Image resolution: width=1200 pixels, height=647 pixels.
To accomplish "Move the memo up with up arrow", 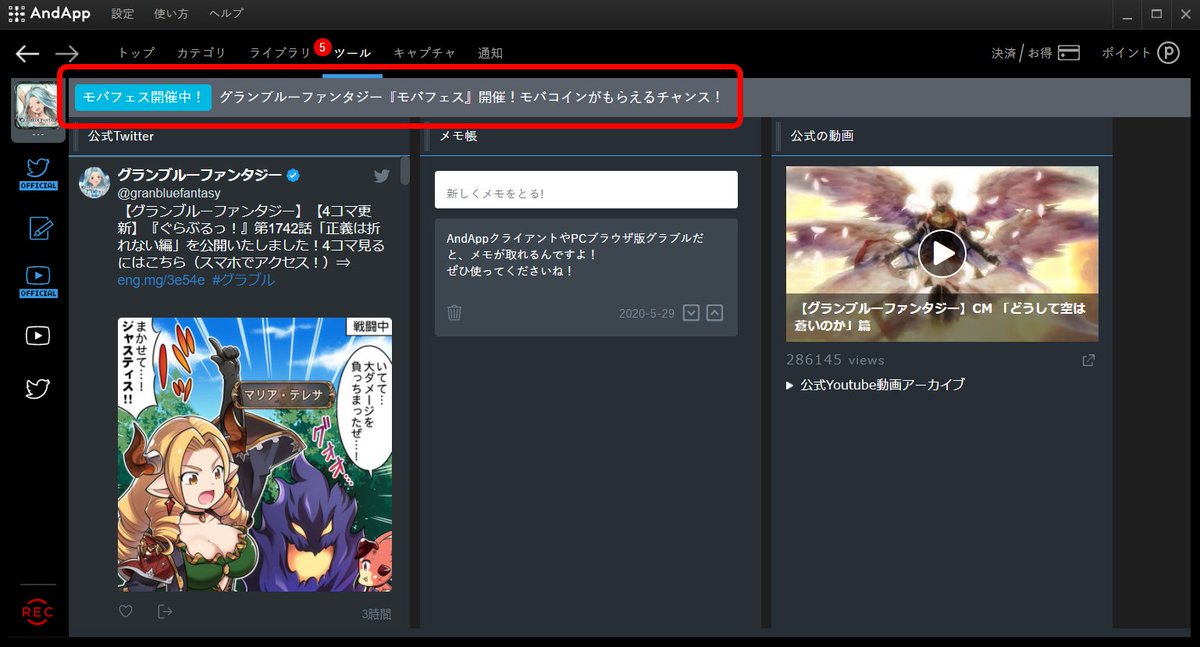I will (714, 313).
